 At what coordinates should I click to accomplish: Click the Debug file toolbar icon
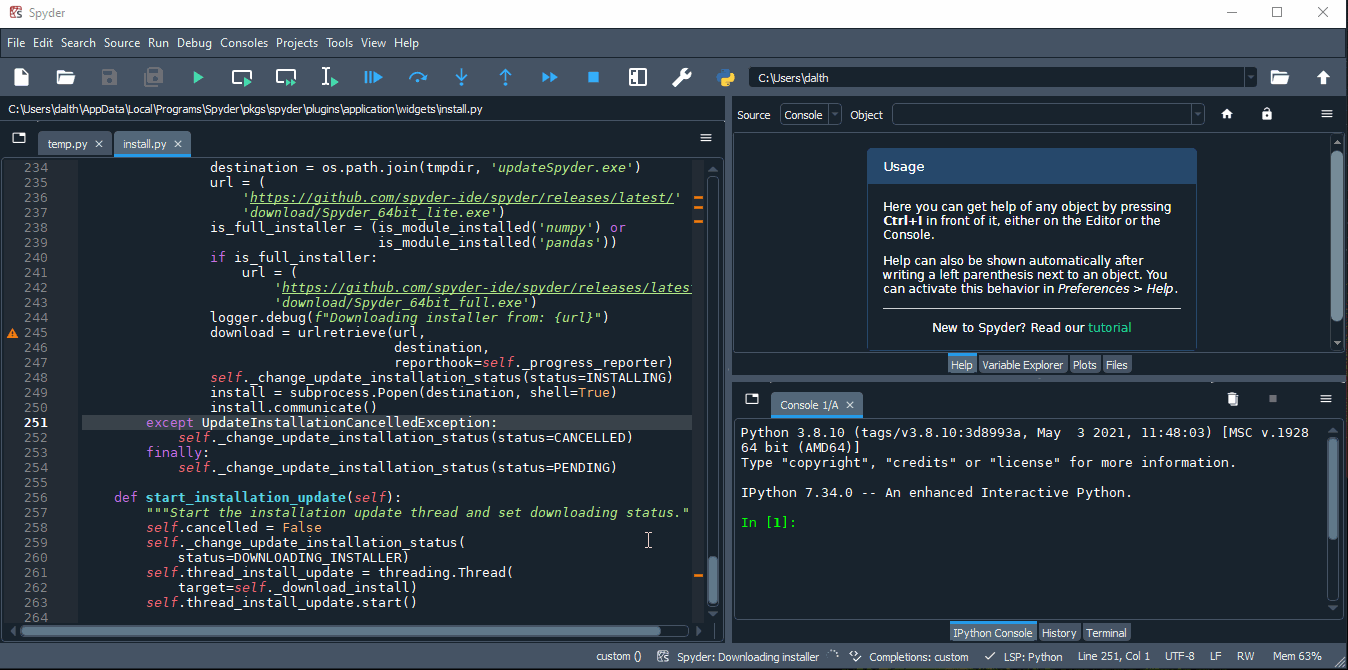373,77
